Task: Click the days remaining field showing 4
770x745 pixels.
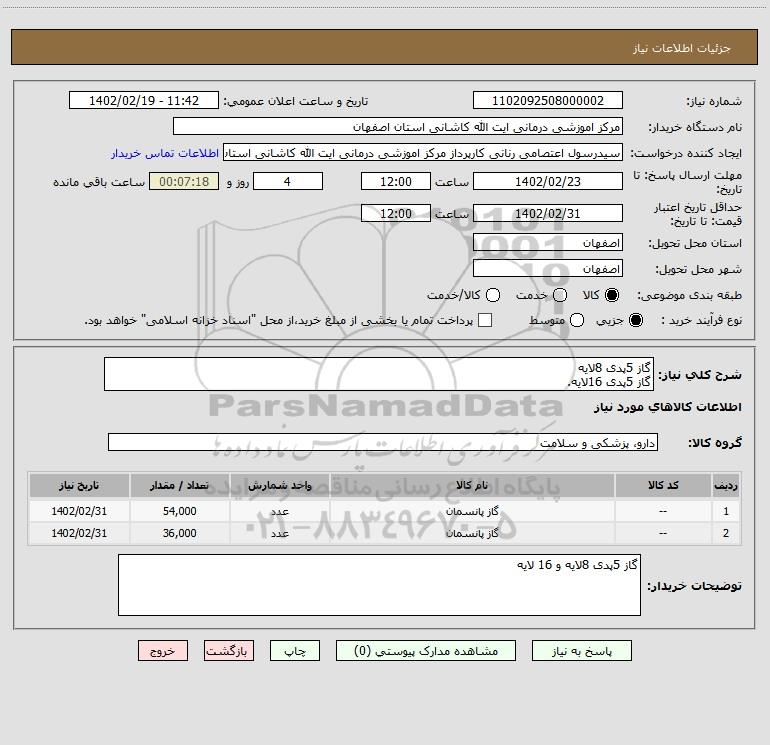Action: (288, 181)
